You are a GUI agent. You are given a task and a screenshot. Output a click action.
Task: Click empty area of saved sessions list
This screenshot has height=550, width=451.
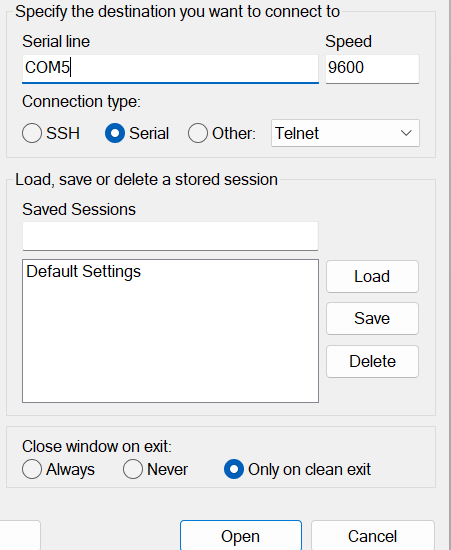pyautogui.click(x=170, y=344)
